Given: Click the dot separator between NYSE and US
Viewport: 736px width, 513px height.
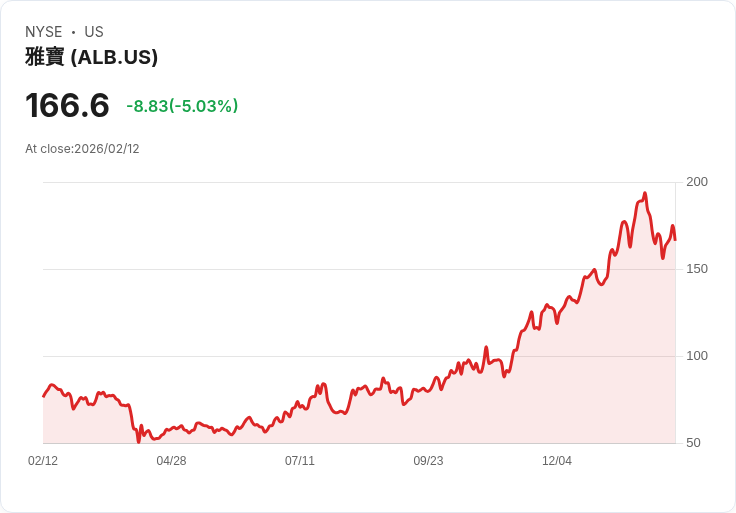Looking at the screenshot, I should click(73, 32).
